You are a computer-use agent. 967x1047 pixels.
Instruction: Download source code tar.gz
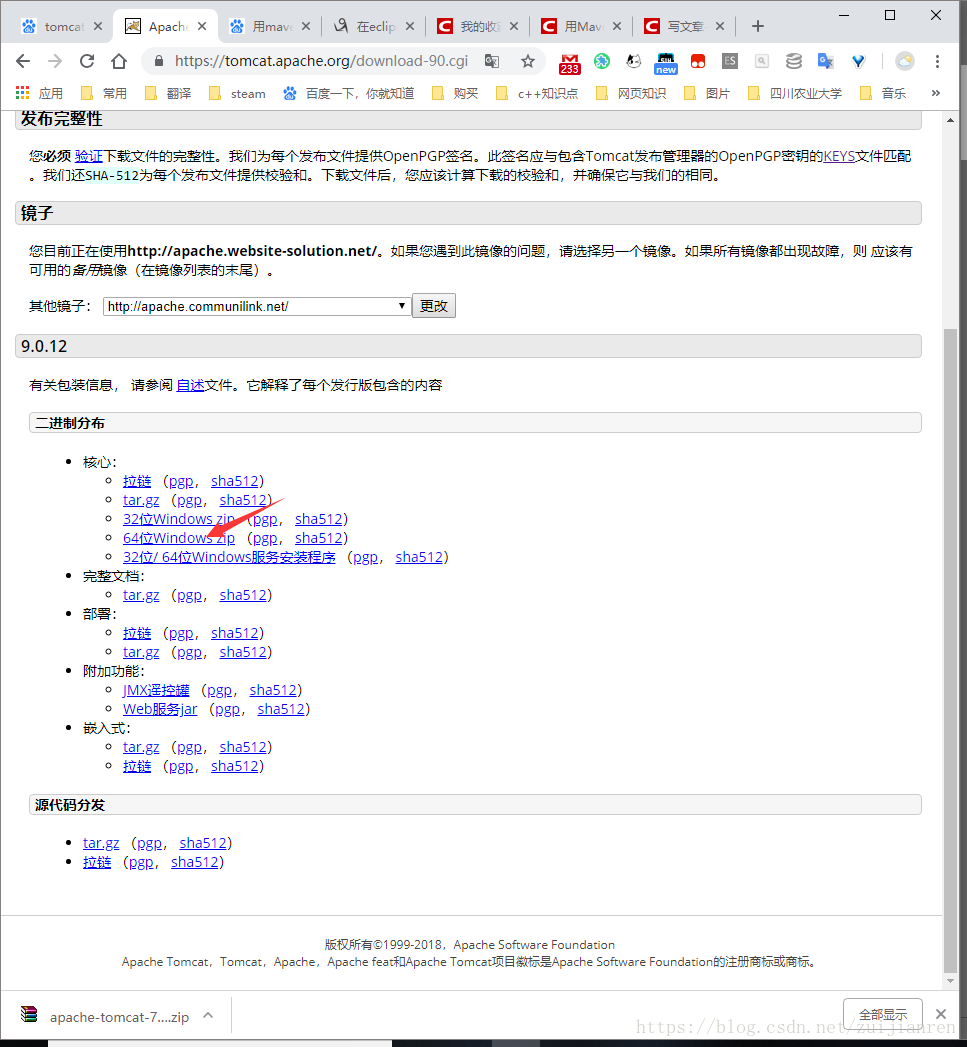(x=101, y=843)
